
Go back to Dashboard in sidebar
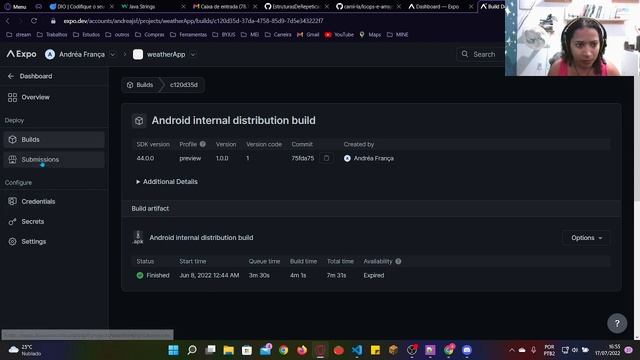click(x=30, y=76)
